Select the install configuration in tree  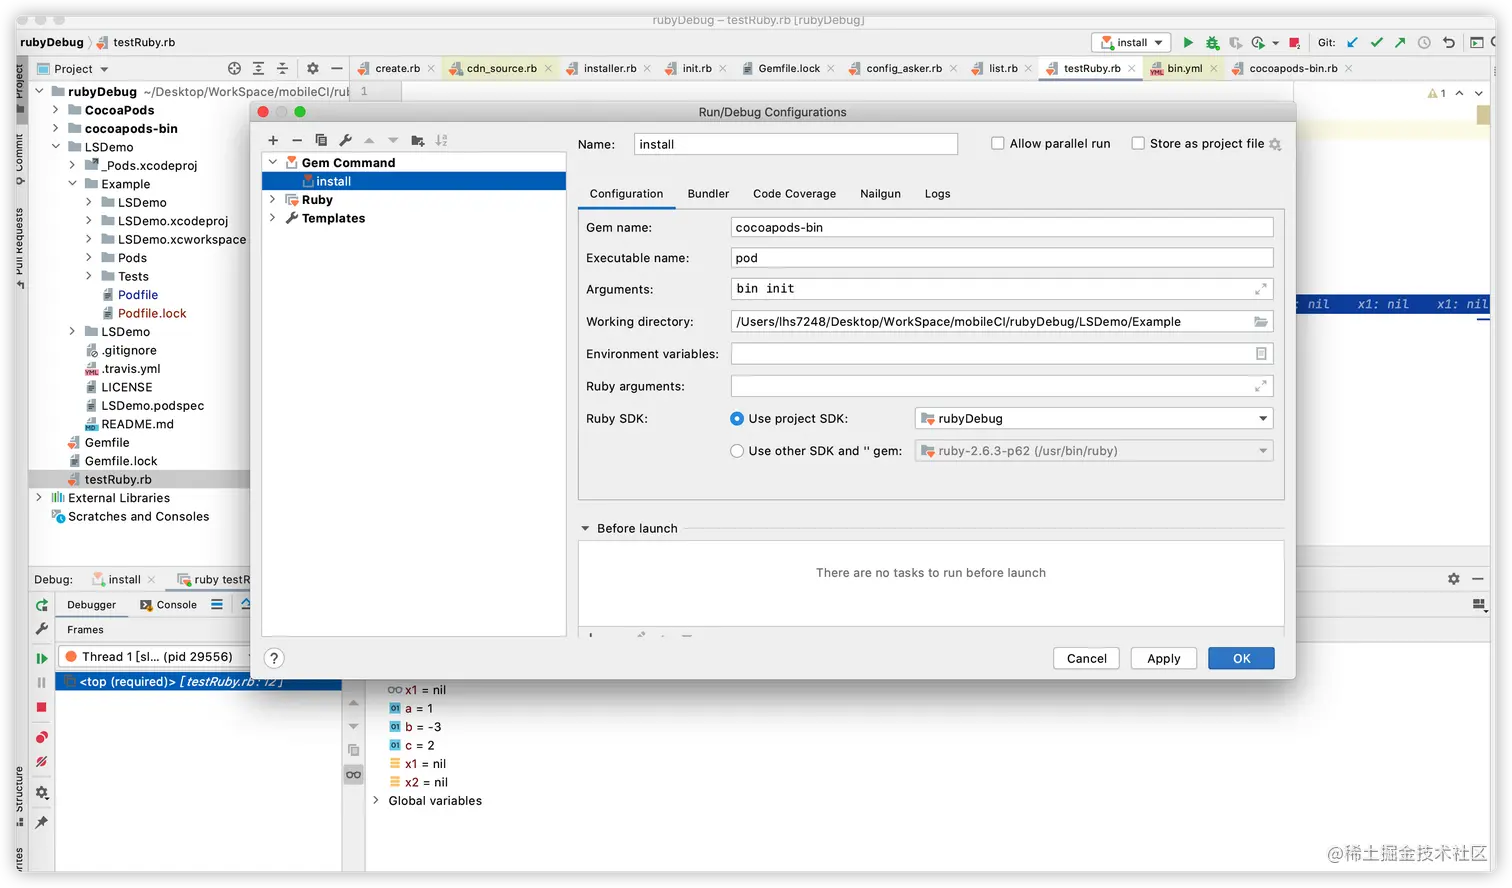[414, 182]
